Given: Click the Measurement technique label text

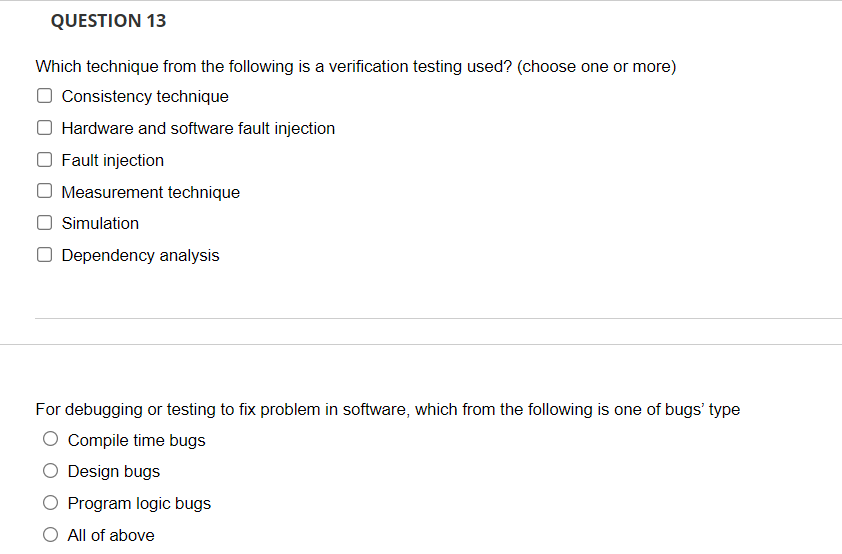Looking at the screenshot, I should click(151, 192).
